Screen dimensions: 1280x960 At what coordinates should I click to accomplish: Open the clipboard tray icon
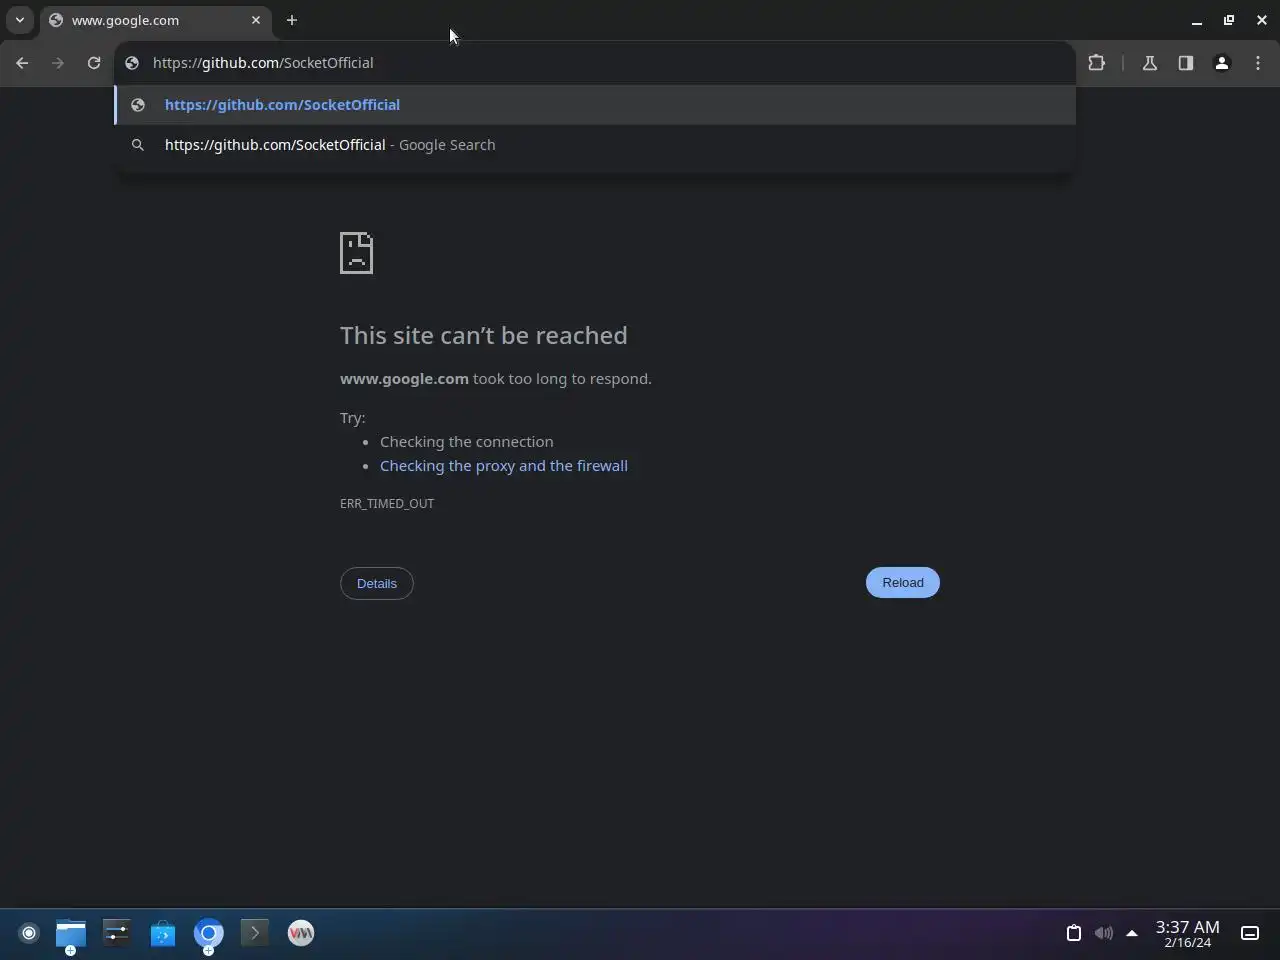point(1074,933)
